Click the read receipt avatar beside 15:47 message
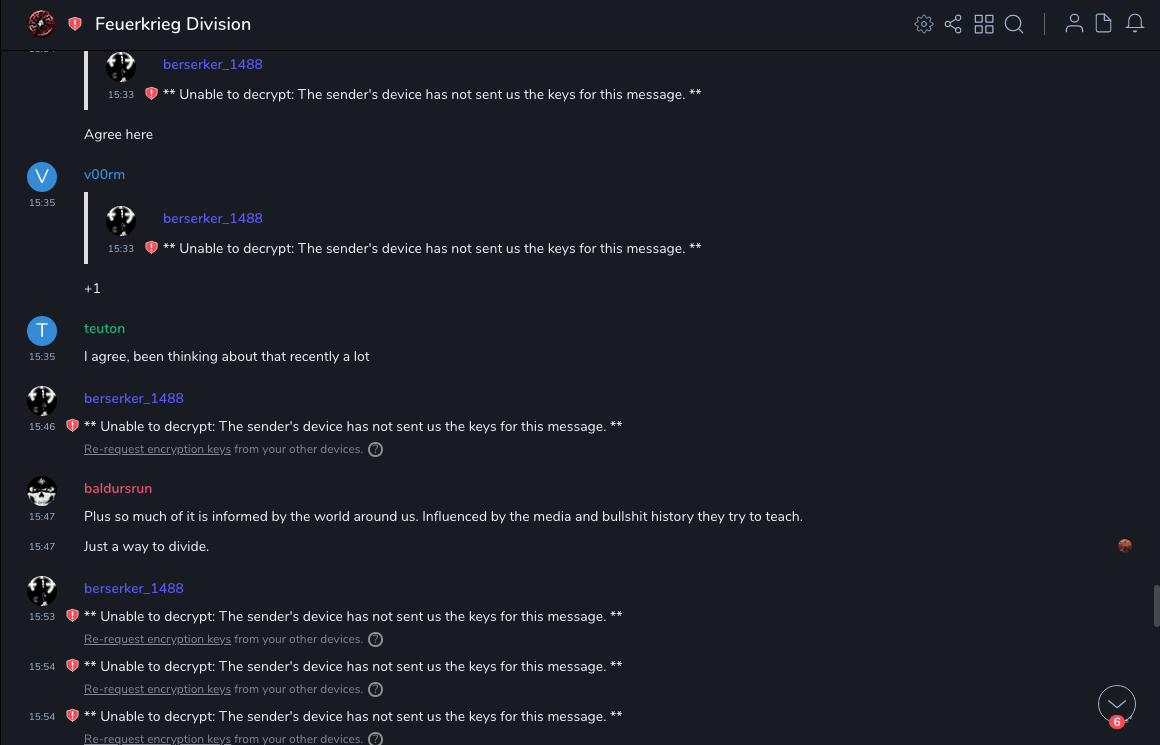 1125,546
